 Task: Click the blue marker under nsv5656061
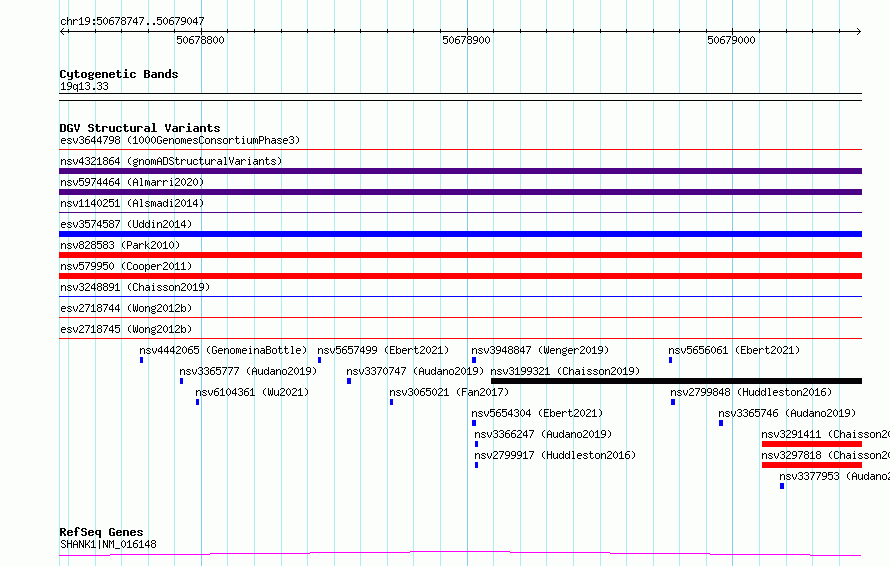670,360
